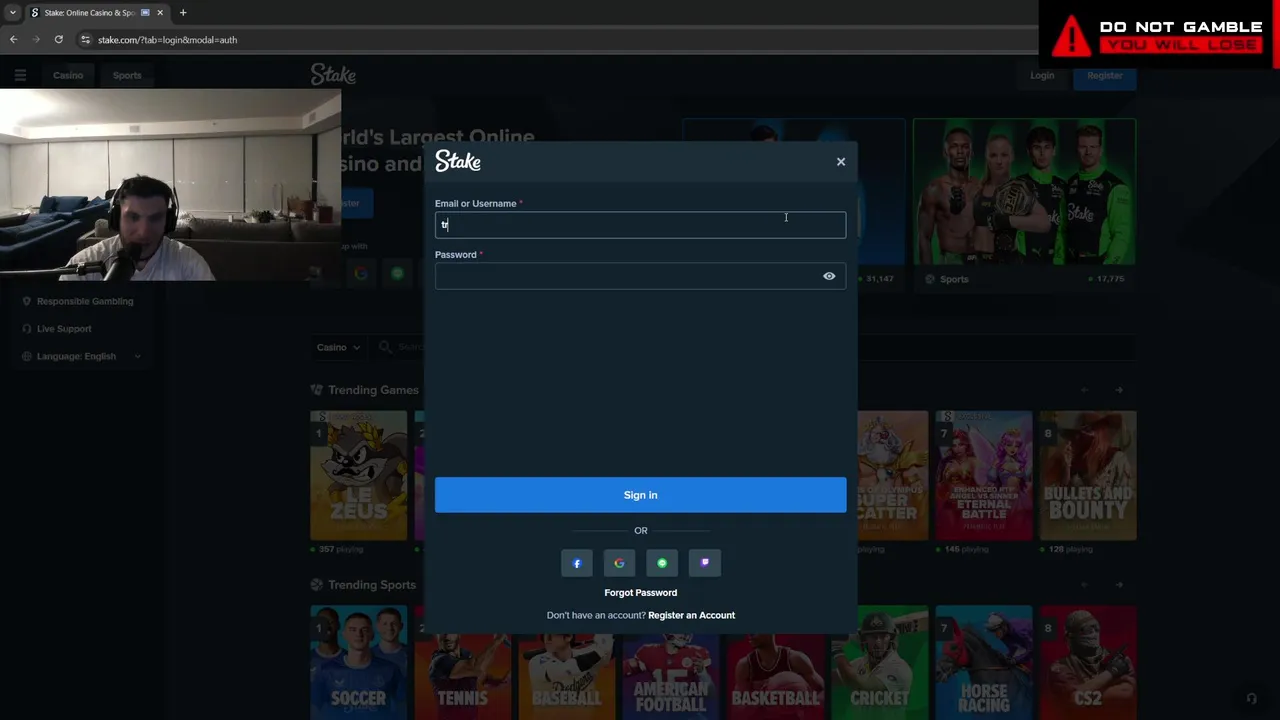Viewport: 1280px width, 720px height.
Task: Switch to the Sports tab
Action: click(x=127, y=75)
